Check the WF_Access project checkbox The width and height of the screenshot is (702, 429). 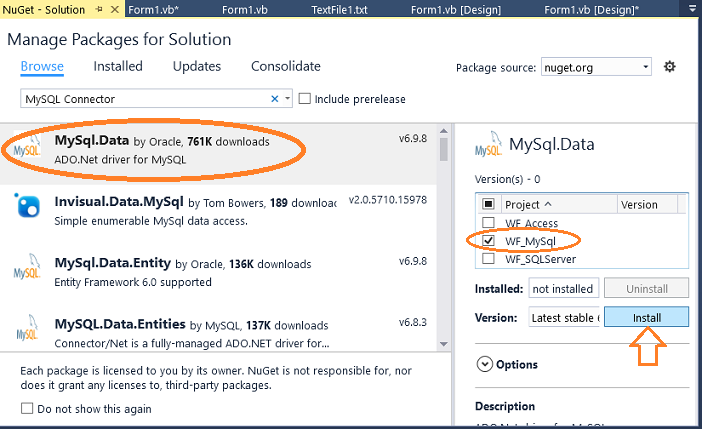pos(488,223)
